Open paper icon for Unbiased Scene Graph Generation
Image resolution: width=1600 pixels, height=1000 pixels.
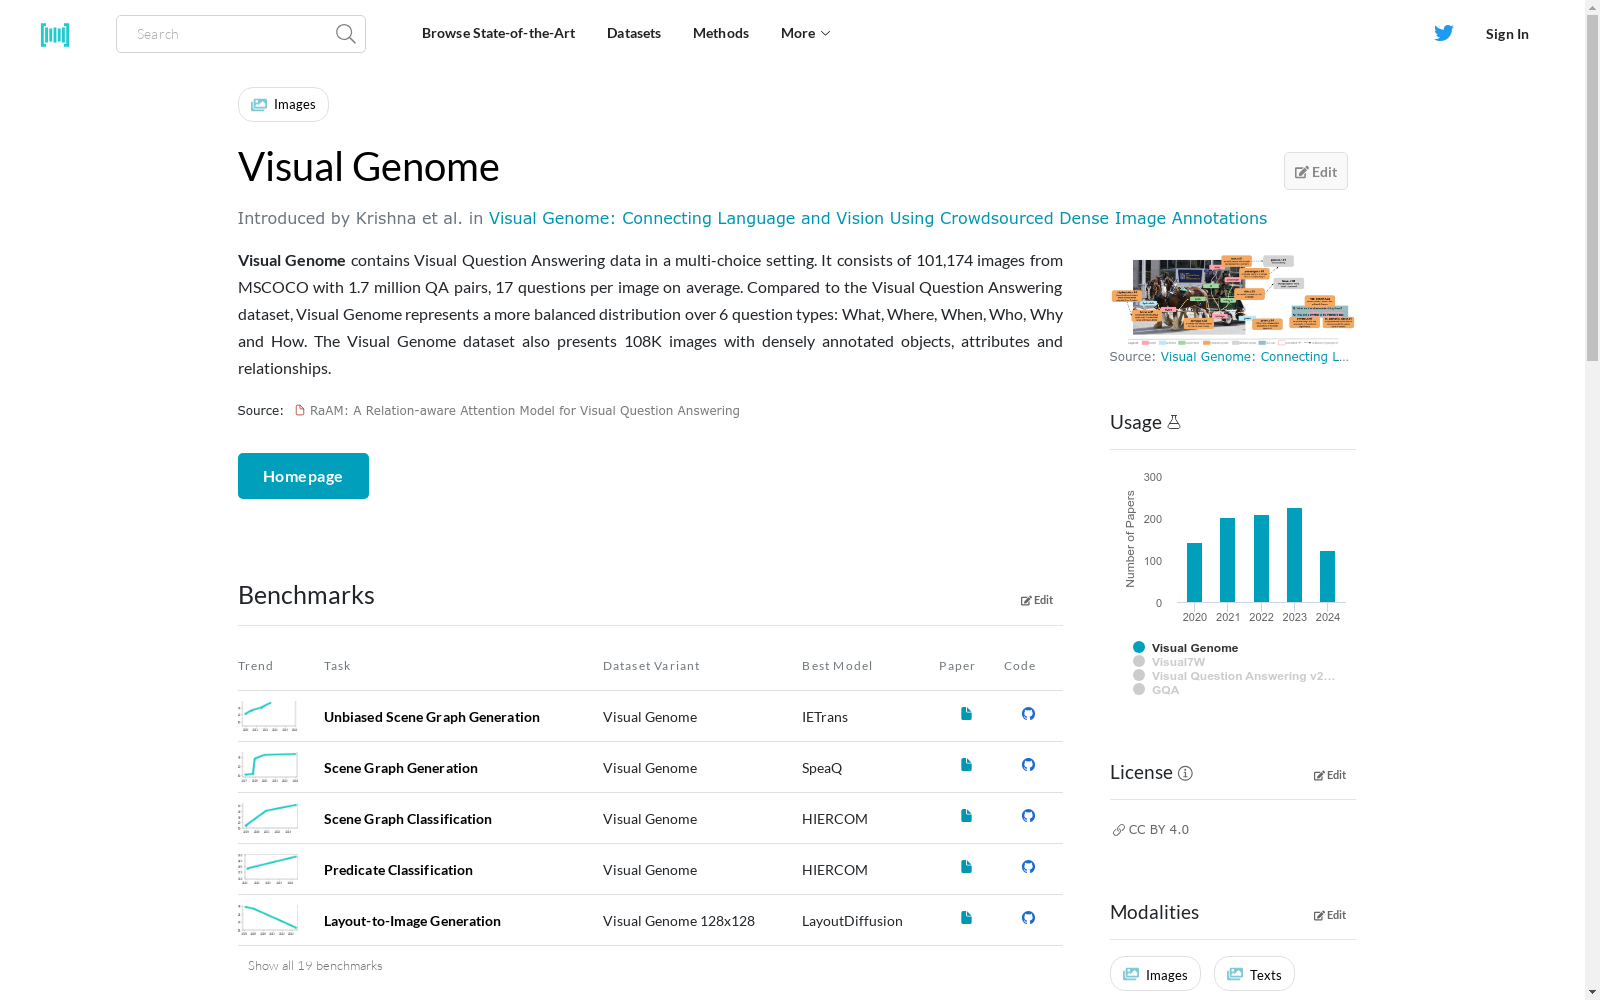click(966, 714)
